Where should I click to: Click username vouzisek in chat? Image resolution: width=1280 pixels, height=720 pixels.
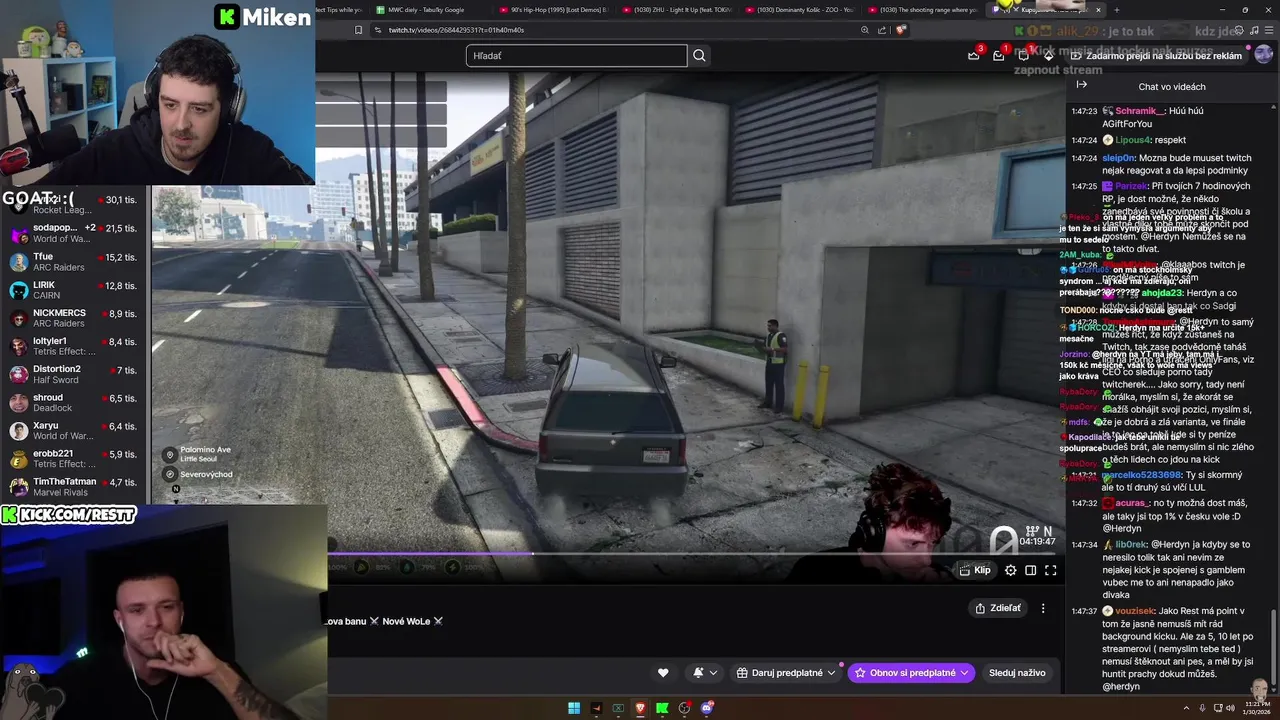click(x=1135, y=611)
